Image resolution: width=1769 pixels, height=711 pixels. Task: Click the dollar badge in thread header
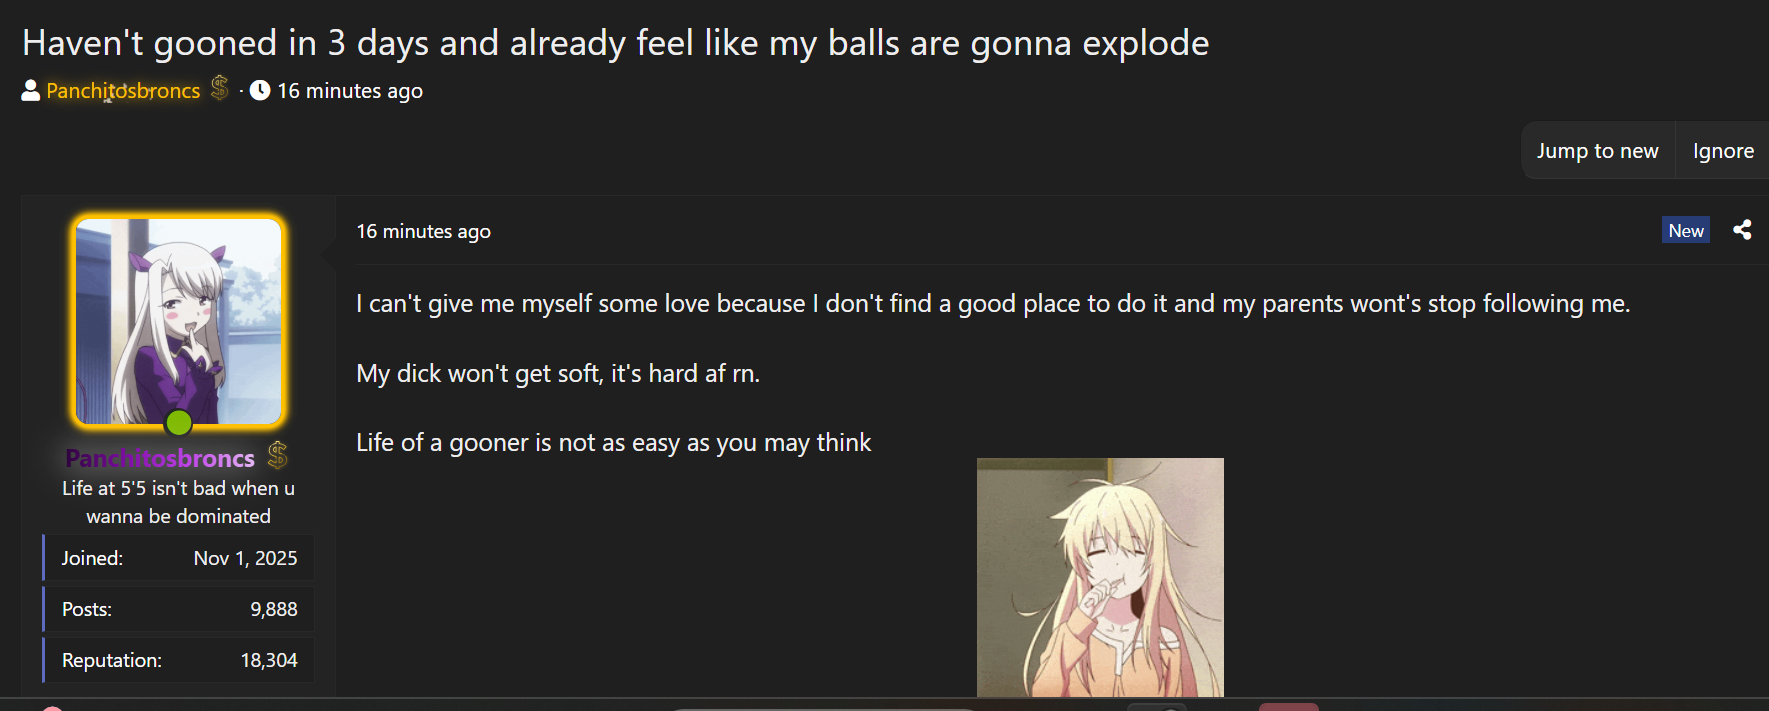tap(220, 89)
